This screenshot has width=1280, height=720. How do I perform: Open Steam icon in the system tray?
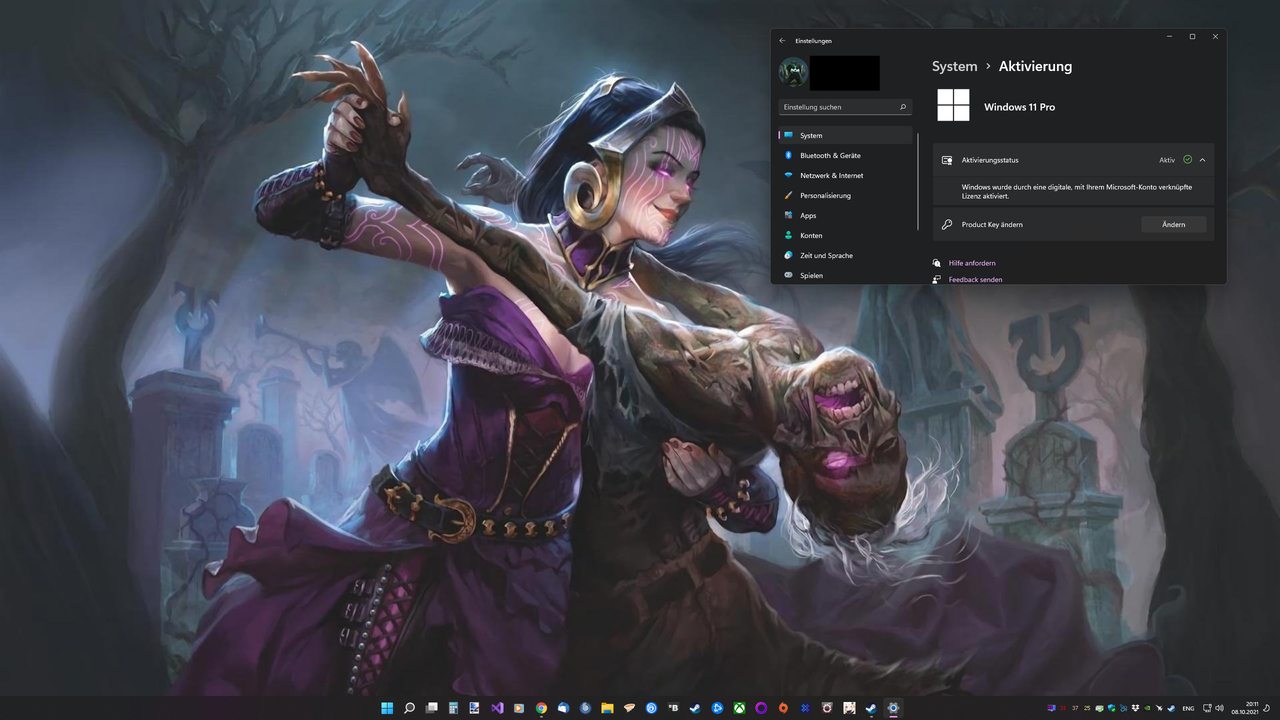[x=1171, y=708]
